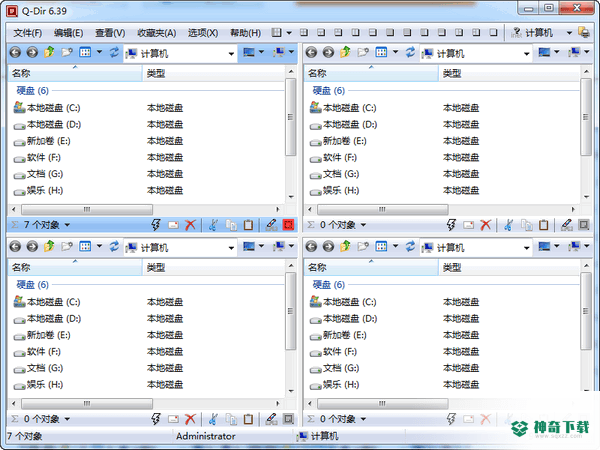Open 编辑(E) menu

[x=68, y=33]
